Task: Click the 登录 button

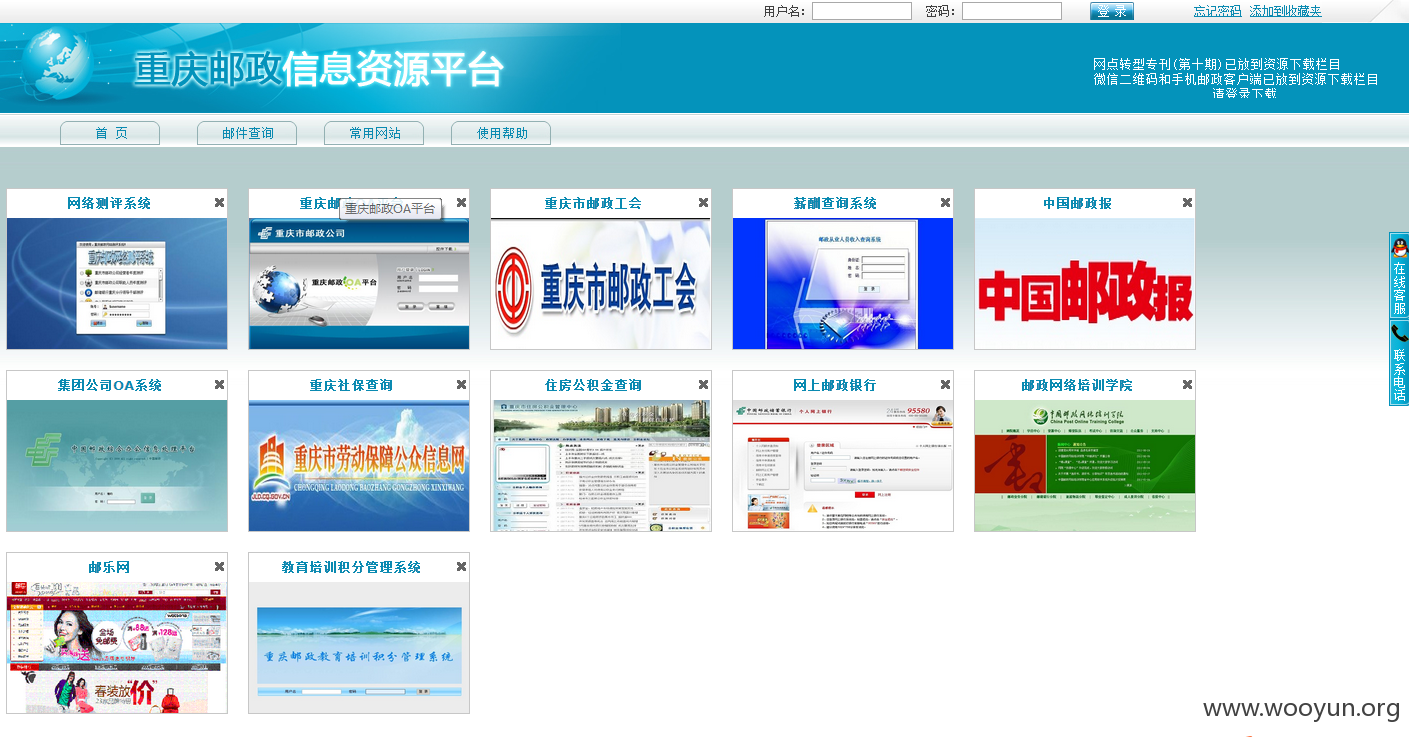Action: 1112,11
